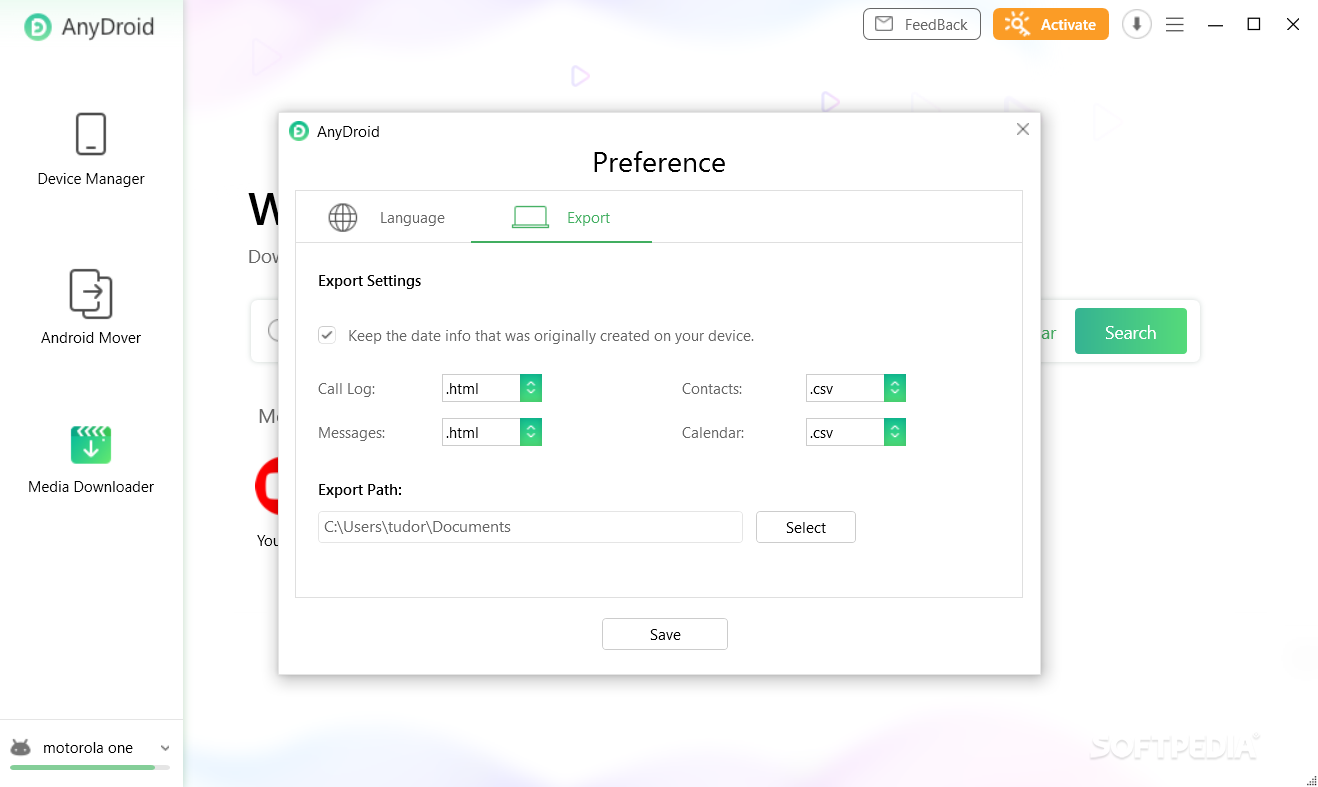Click the 'Preference' dialog title
The width and height of the screenshot is (1318, 787).
[x=659, y=162]
